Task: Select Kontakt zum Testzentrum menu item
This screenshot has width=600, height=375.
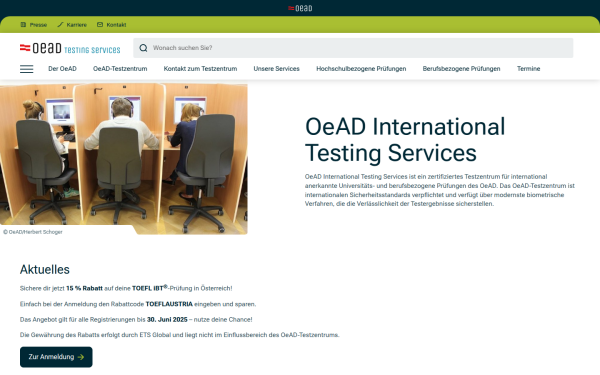Action: pyautogui.click(x=200, y=69)
